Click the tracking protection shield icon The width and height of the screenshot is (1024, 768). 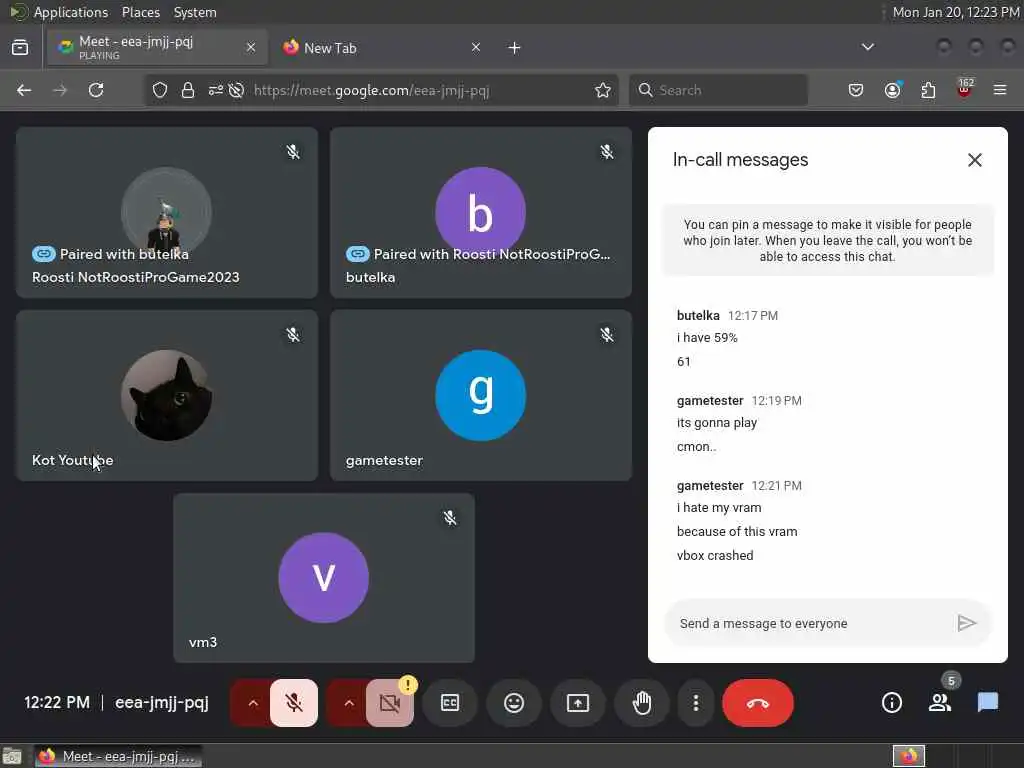pyautogui.click(x=160, y=90)
